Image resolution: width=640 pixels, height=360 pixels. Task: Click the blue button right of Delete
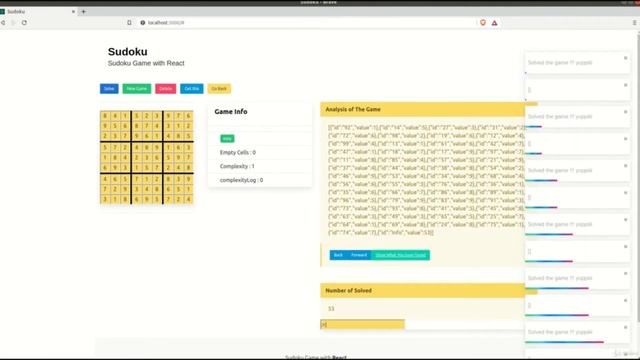point(191,89)
